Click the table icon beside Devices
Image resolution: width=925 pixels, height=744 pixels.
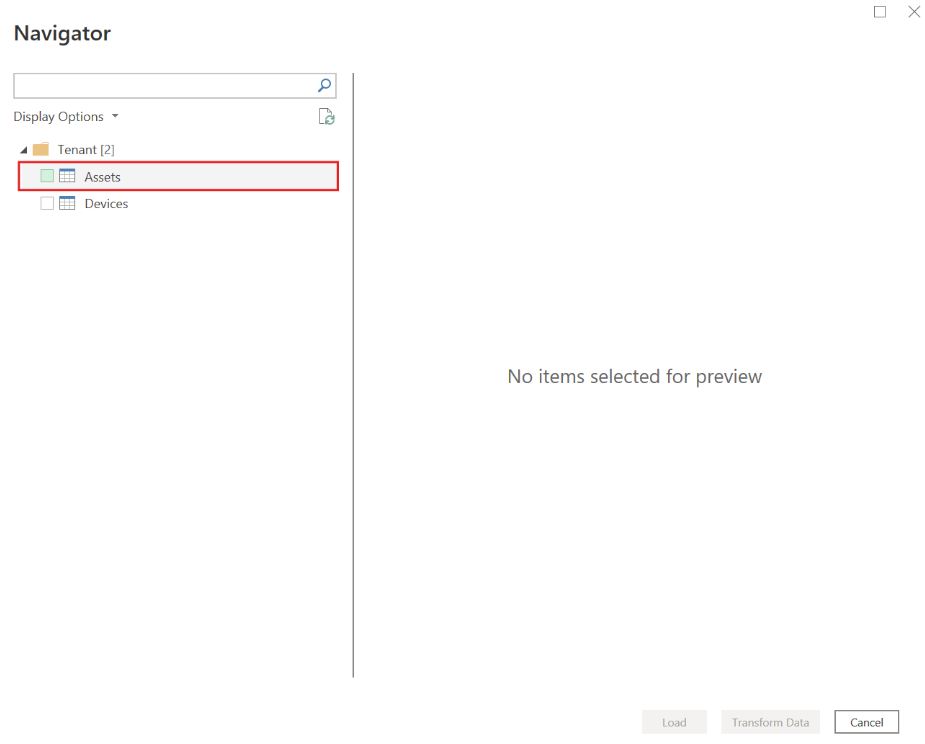coord(66,203)
